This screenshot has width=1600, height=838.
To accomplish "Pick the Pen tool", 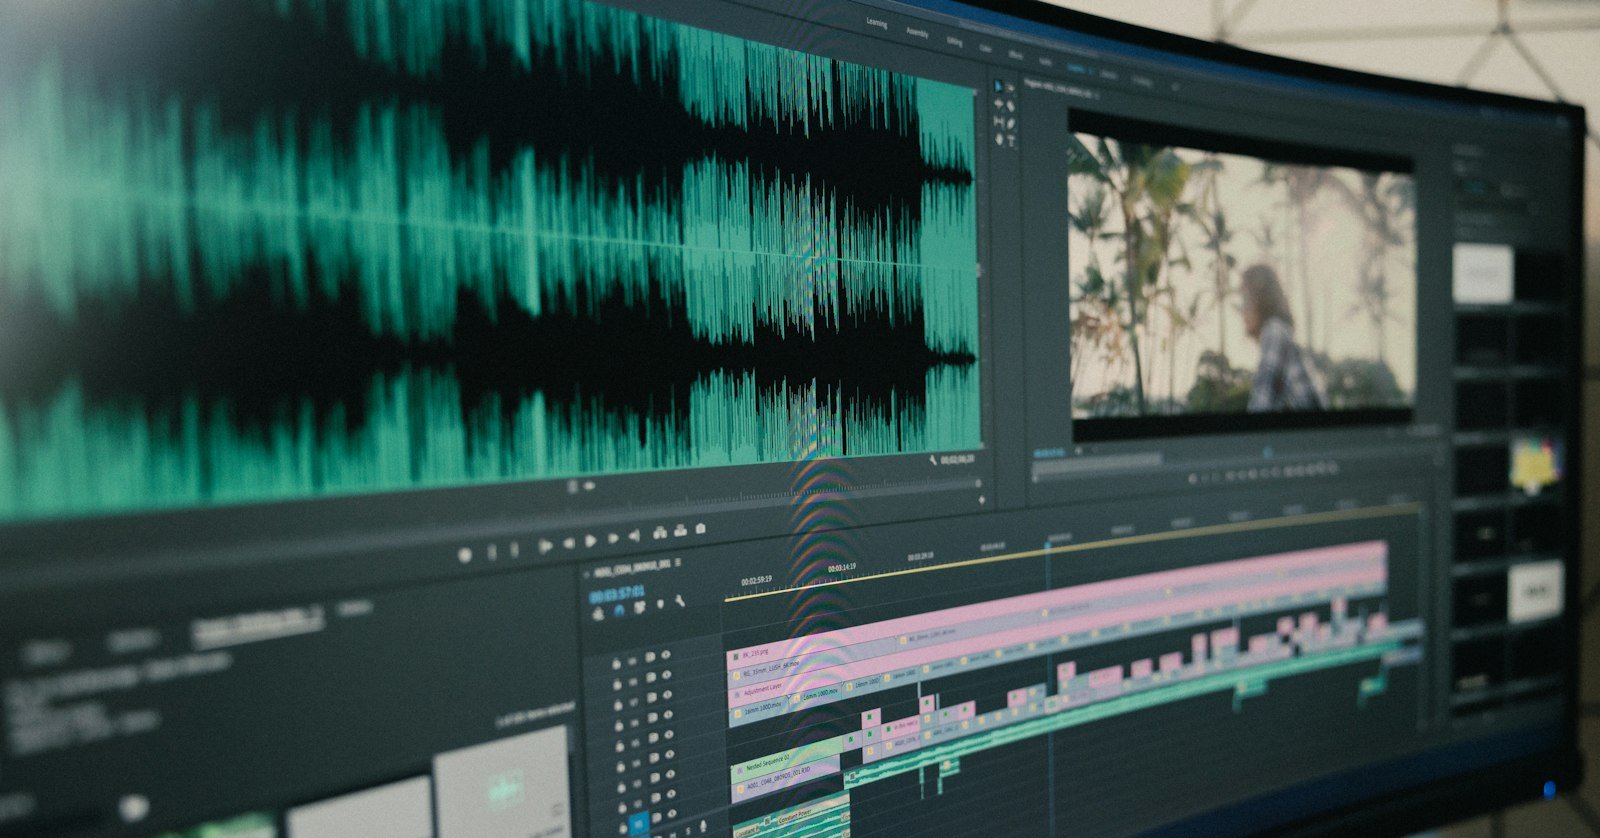I will coord(1010,123).
